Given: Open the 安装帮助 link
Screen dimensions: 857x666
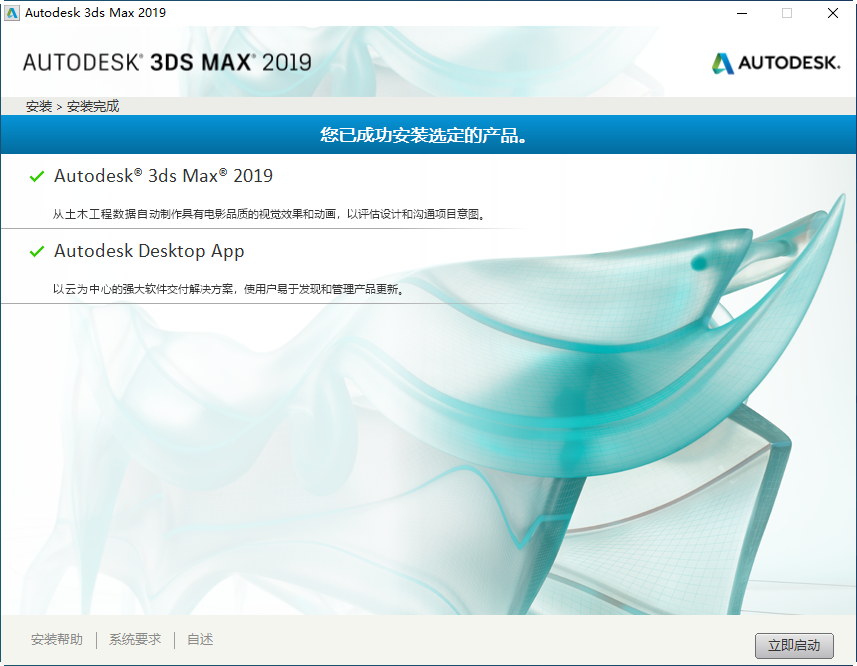Looking at the screenshot, I should 57,639.
